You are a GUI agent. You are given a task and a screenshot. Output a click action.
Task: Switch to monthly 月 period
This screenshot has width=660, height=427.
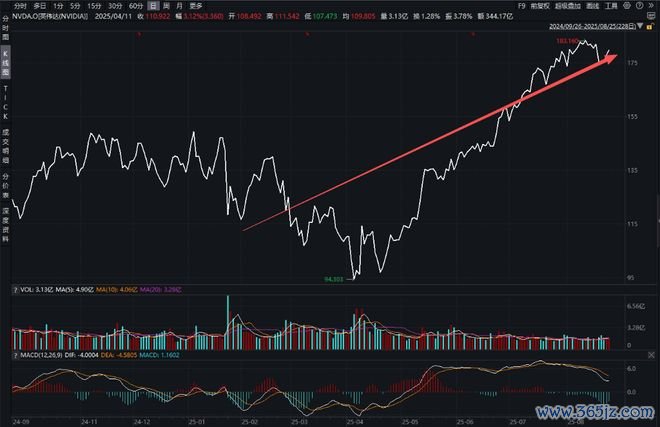178,6
